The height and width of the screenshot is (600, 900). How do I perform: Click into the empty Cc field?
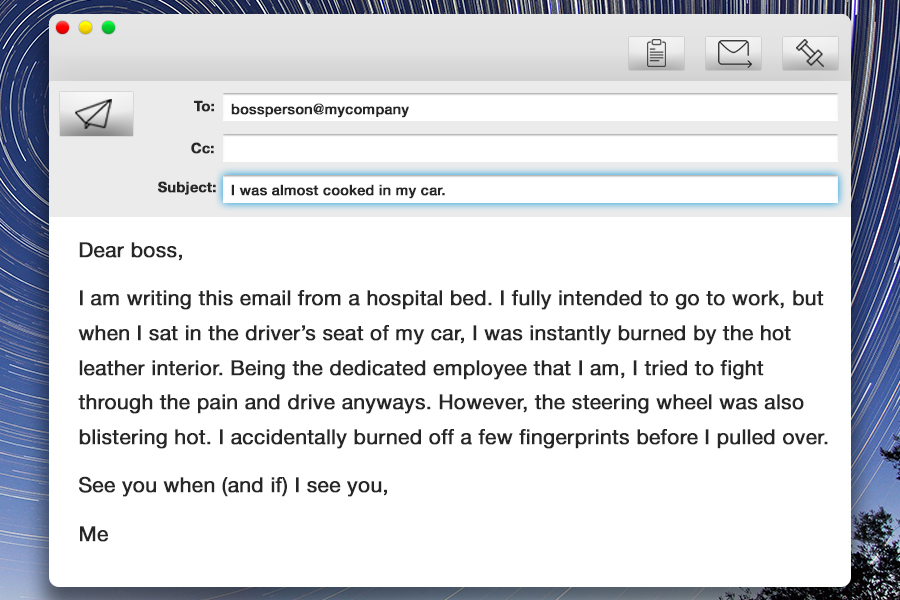click(530, 149)
